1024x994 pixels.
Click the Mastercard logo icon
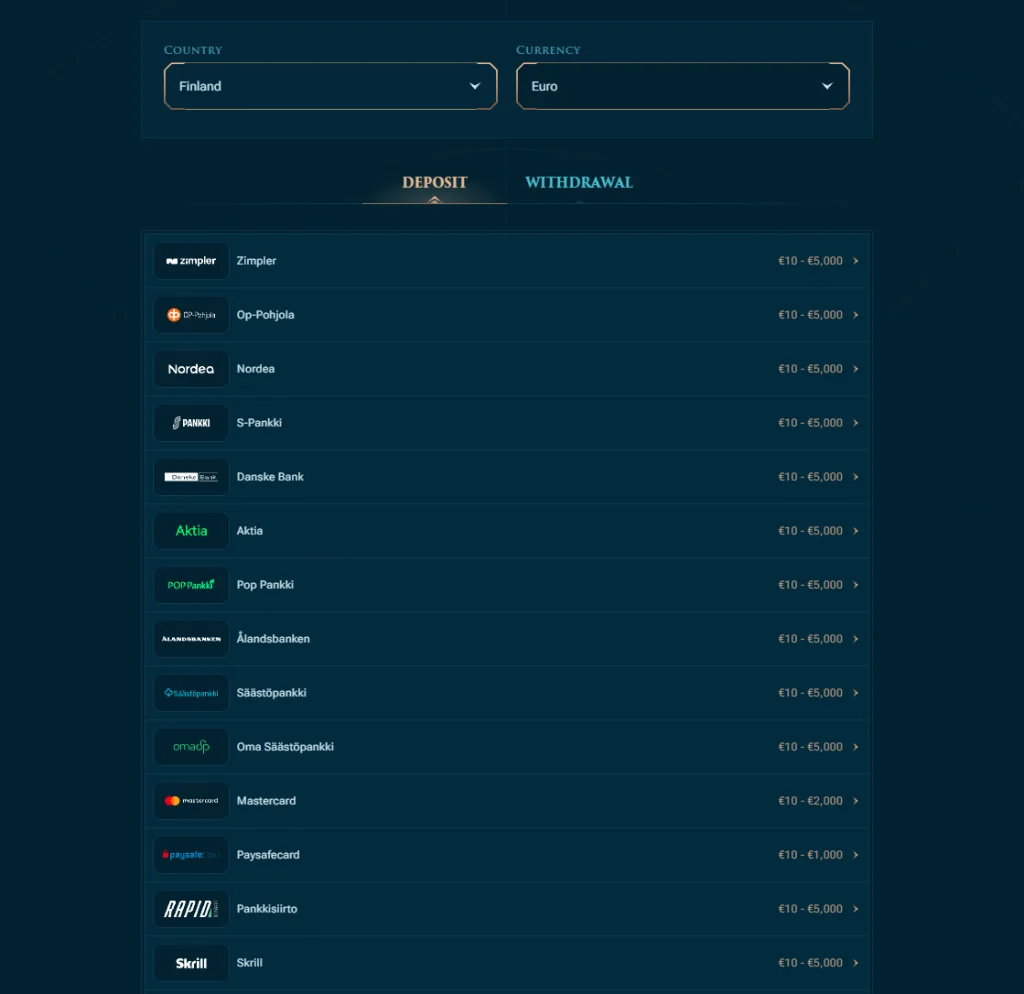191,801
